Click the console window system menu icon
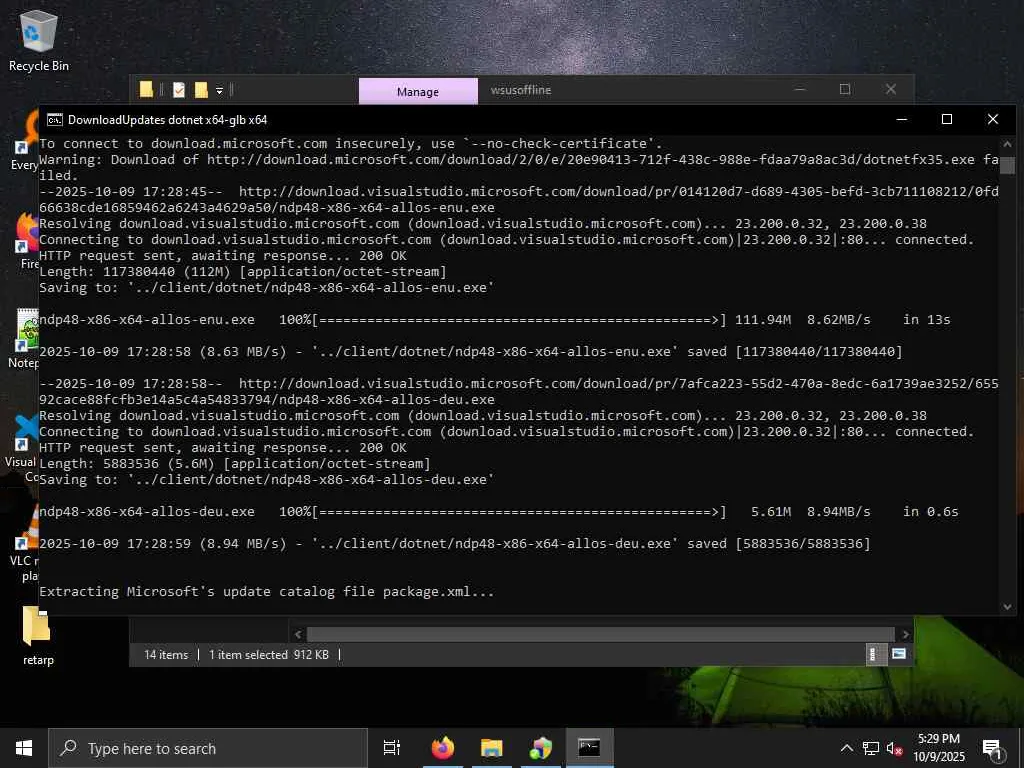 click(x=55, y=120)
